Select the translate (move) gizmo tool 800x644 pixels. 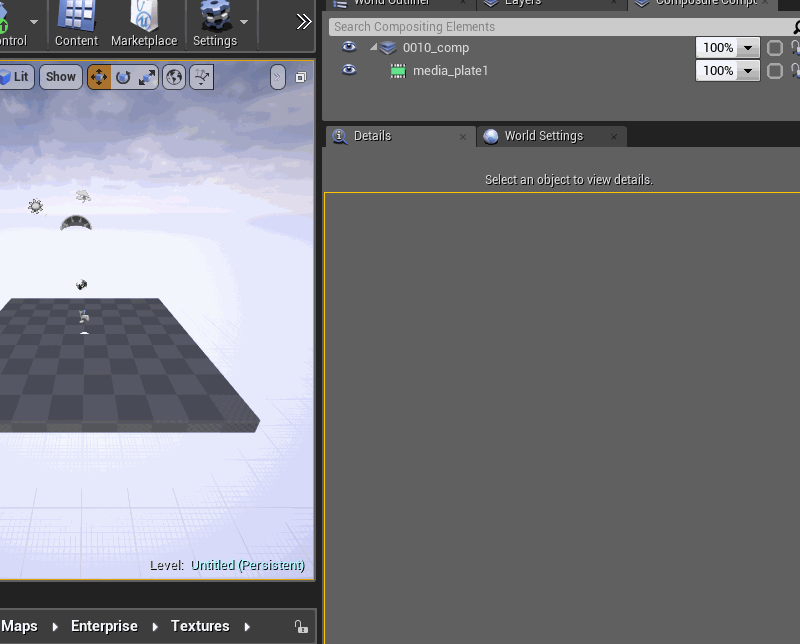[99, 77]
